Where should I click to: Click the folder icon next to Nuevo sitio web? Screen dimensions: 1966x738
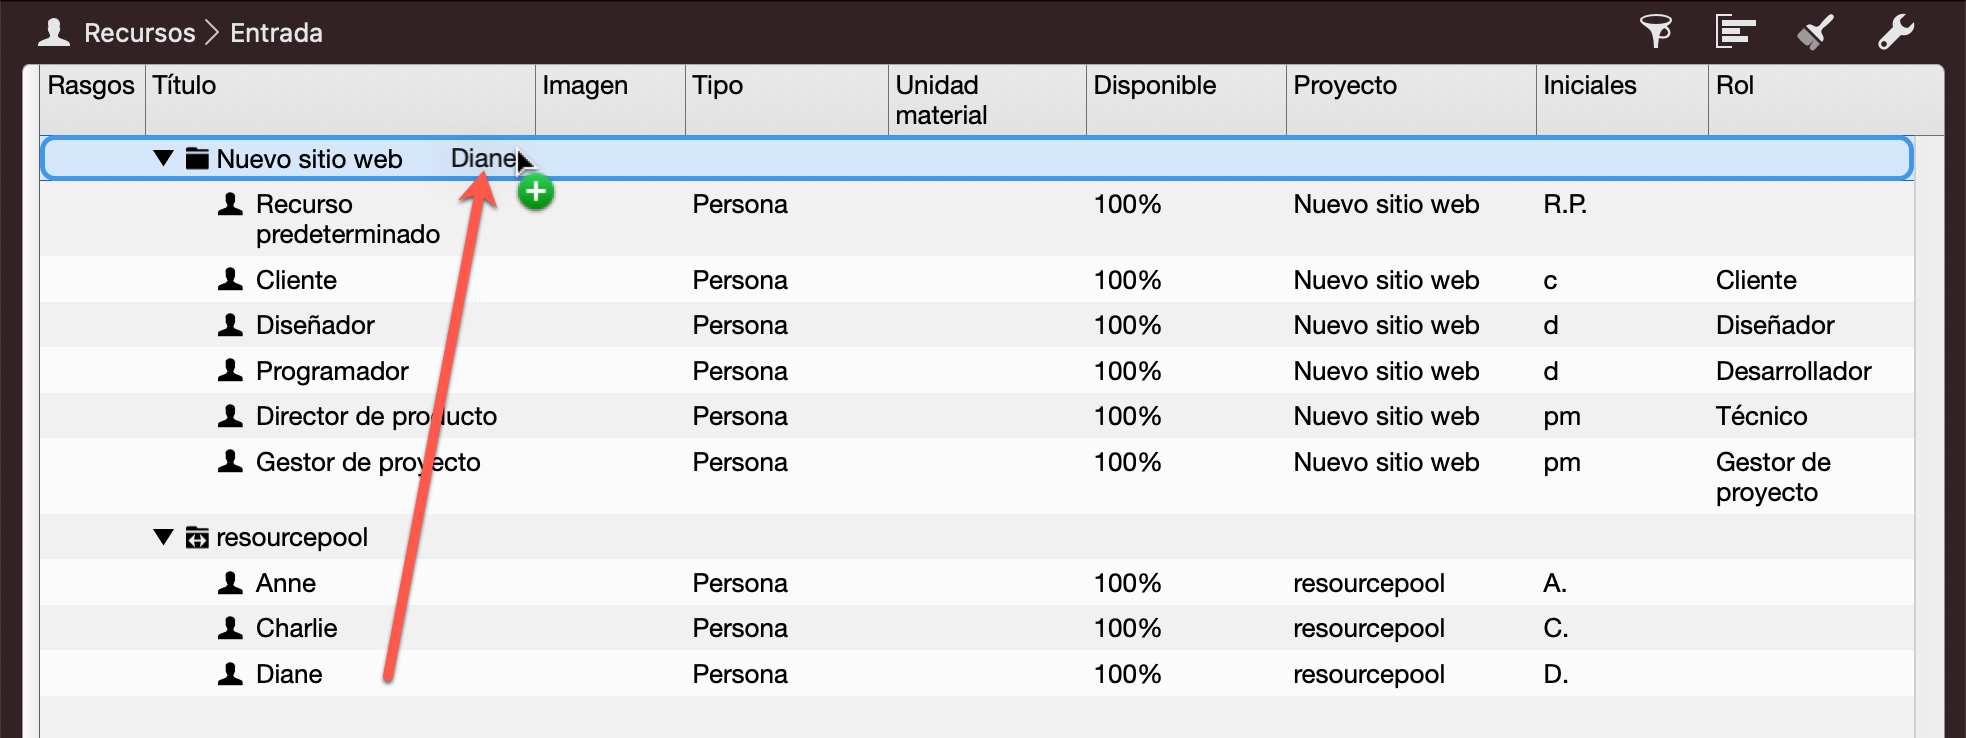pos(197,158)
